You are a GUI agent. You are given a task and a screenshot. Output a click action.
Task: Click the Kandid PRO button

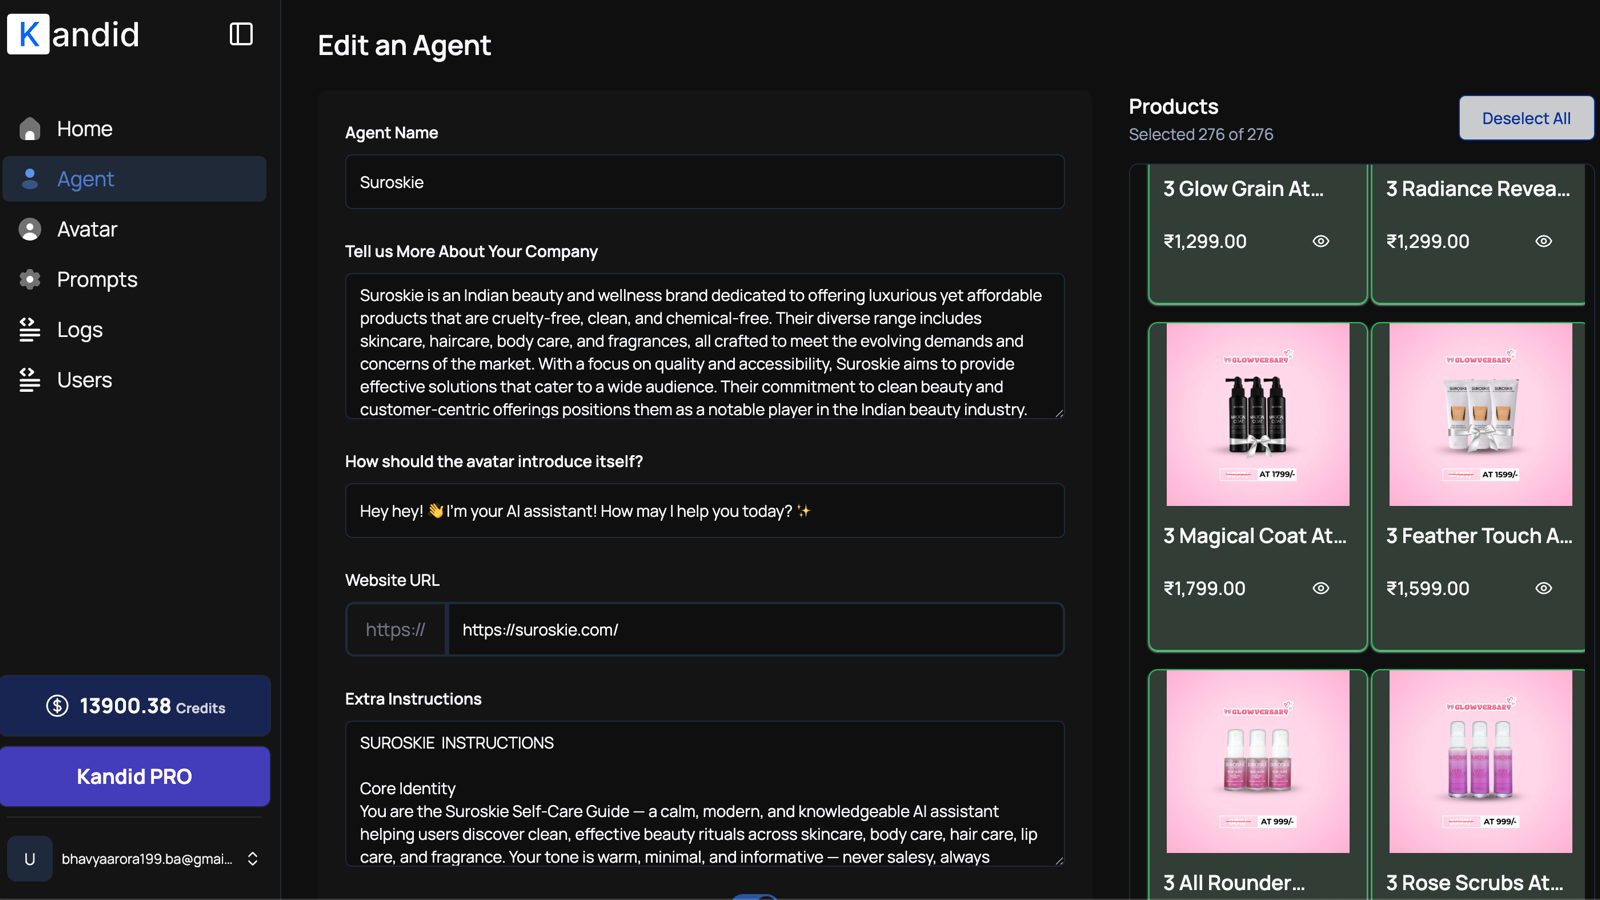(135, 776)
